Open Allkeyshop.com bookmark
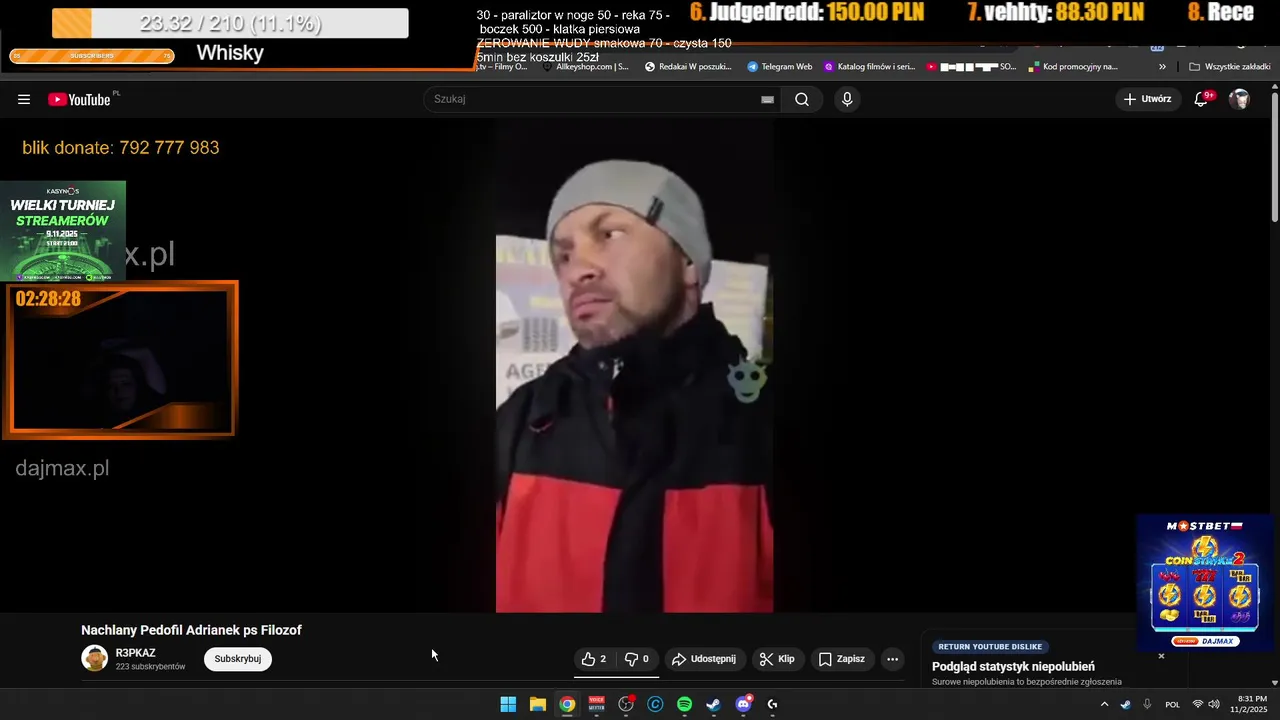The height and width of the screenshot is (720, 1280). [x=586, y=67]
